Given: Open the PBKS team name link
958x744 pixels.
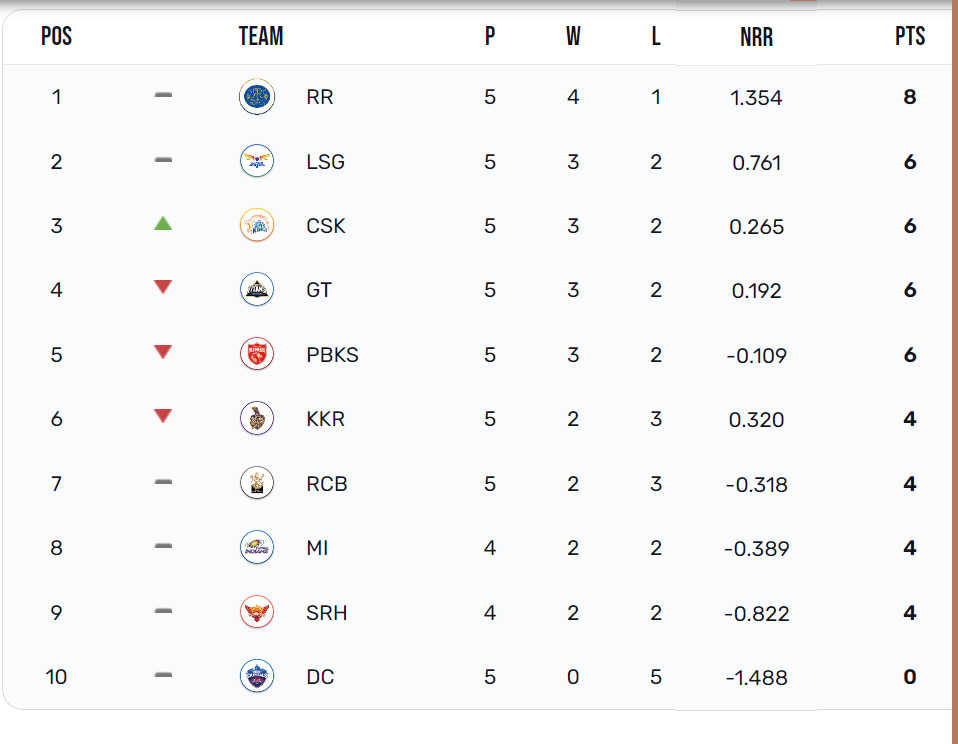Looking at the screenshot, I should tap(332, 355).
